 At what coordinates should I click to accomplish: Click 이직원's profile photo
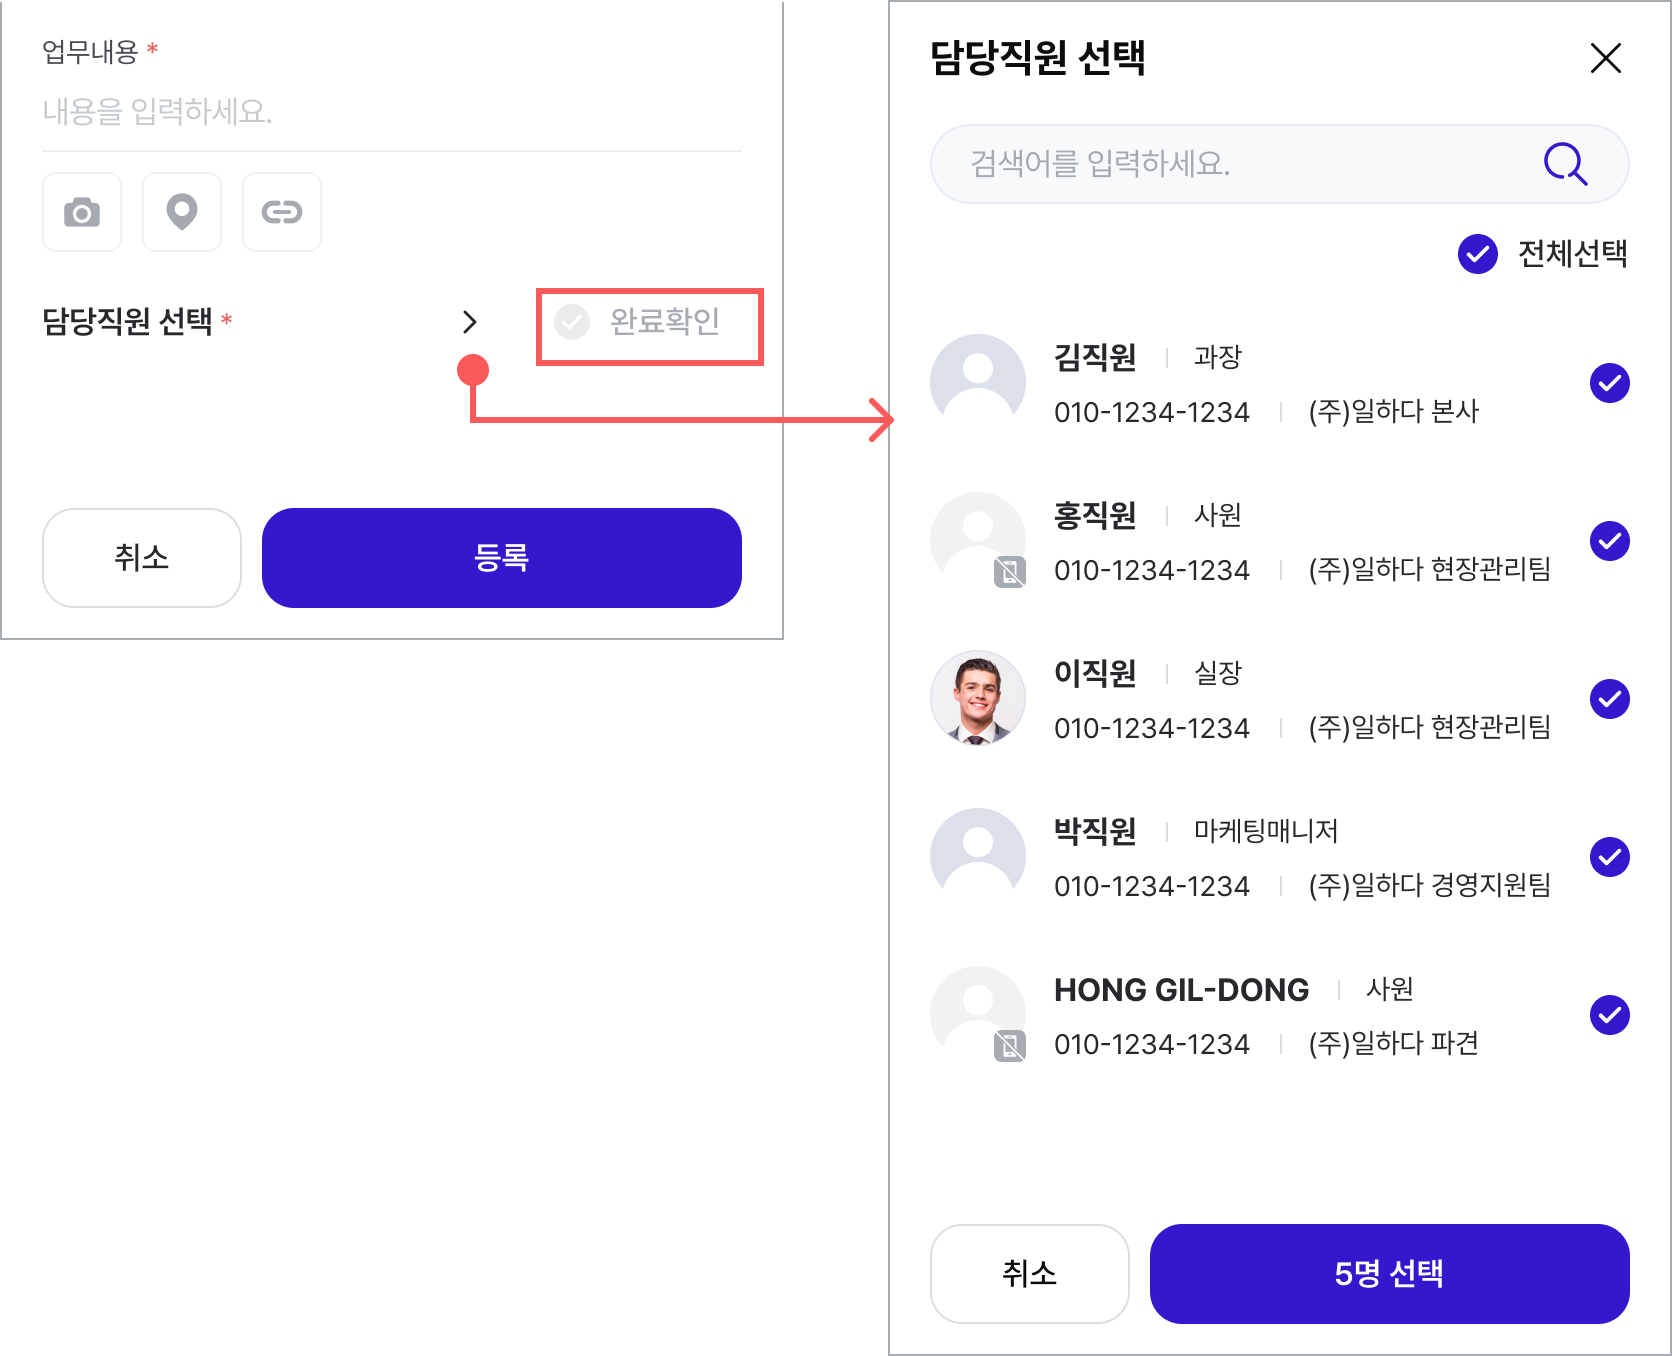pyautogui.click(x=978, y=698)
